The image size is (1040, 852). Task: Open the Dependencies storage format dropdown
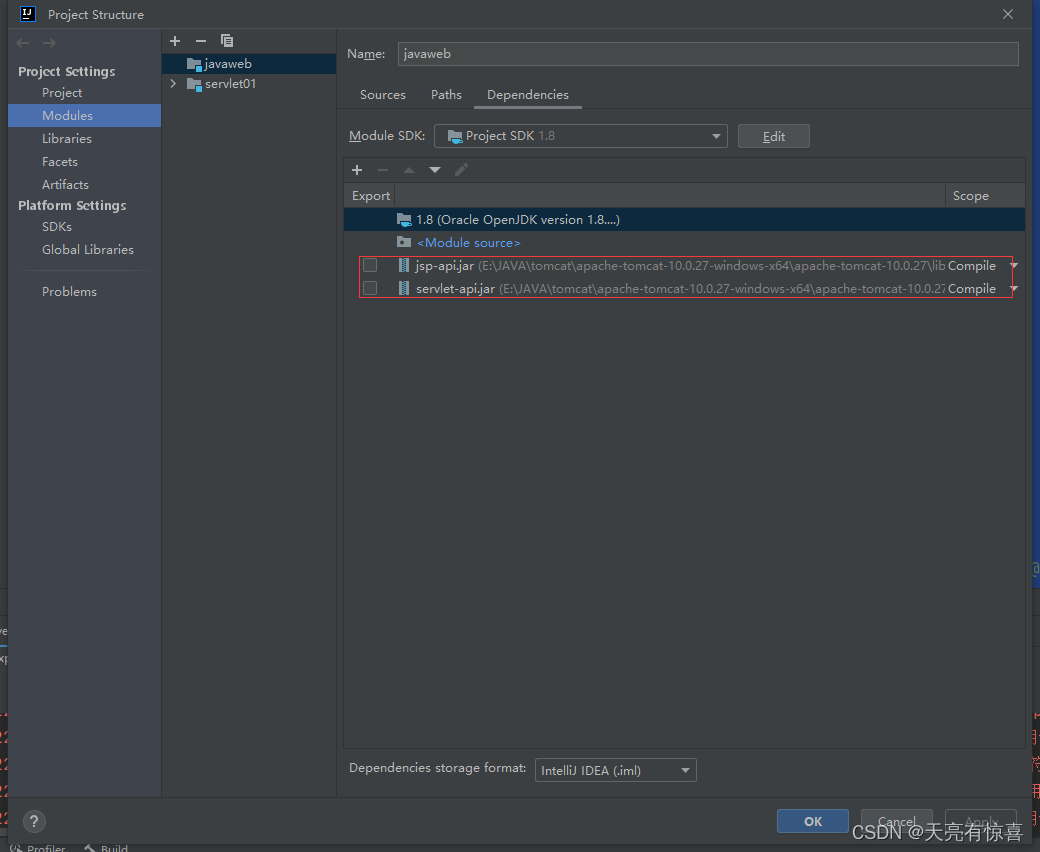pyautogui.click(x=684, y=770)
